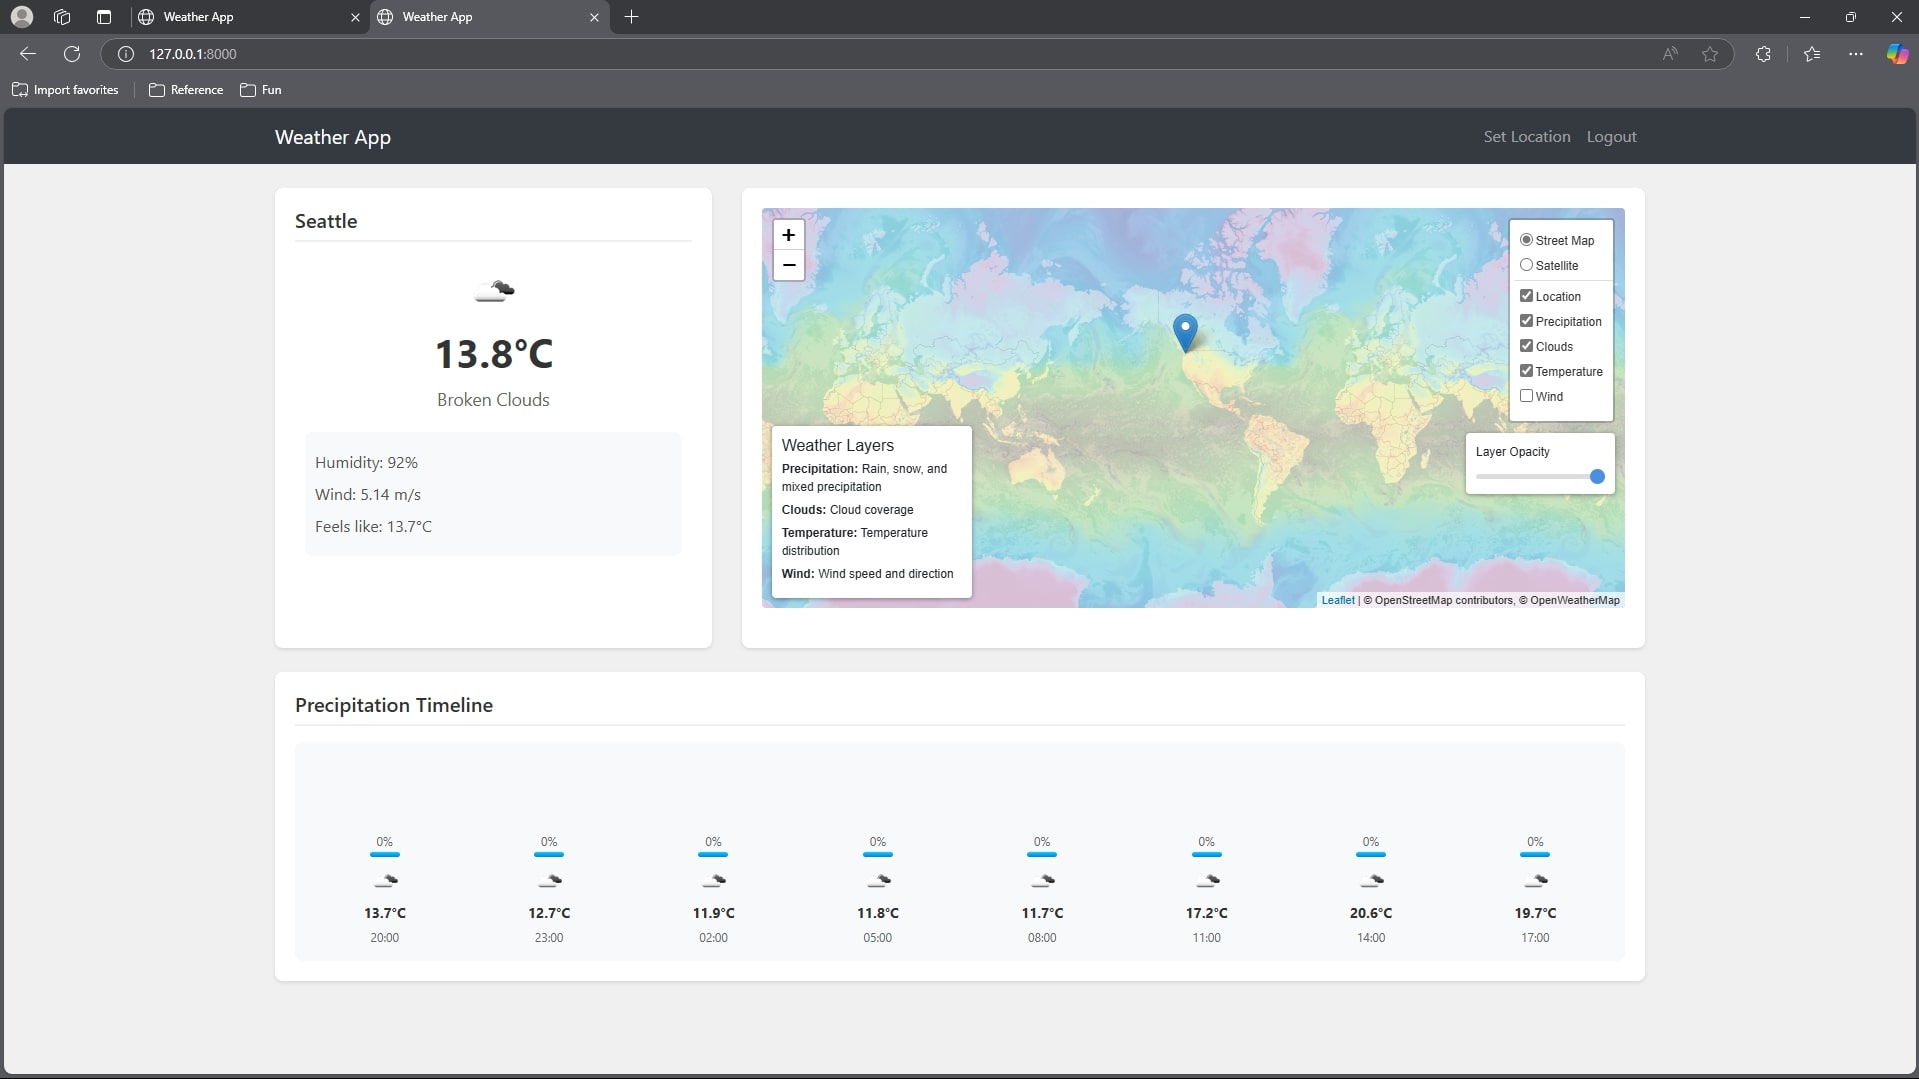Click the 13.8°C current temperature
1919x1079 pixels.
[494, 354]
